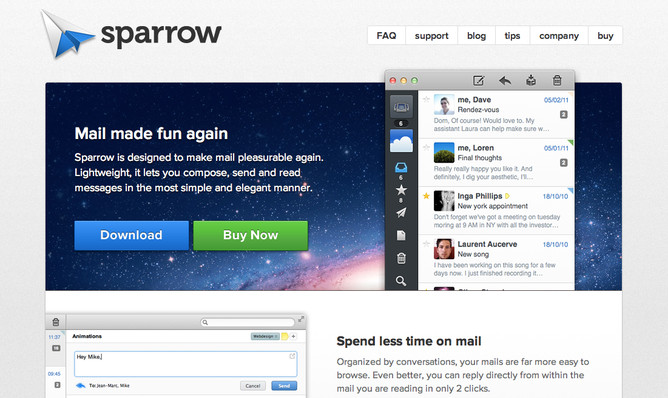This screenshot has width=668, height=398.
Task: Click the message count badge on the Final thoughts conversation
Action: [563, 163]
